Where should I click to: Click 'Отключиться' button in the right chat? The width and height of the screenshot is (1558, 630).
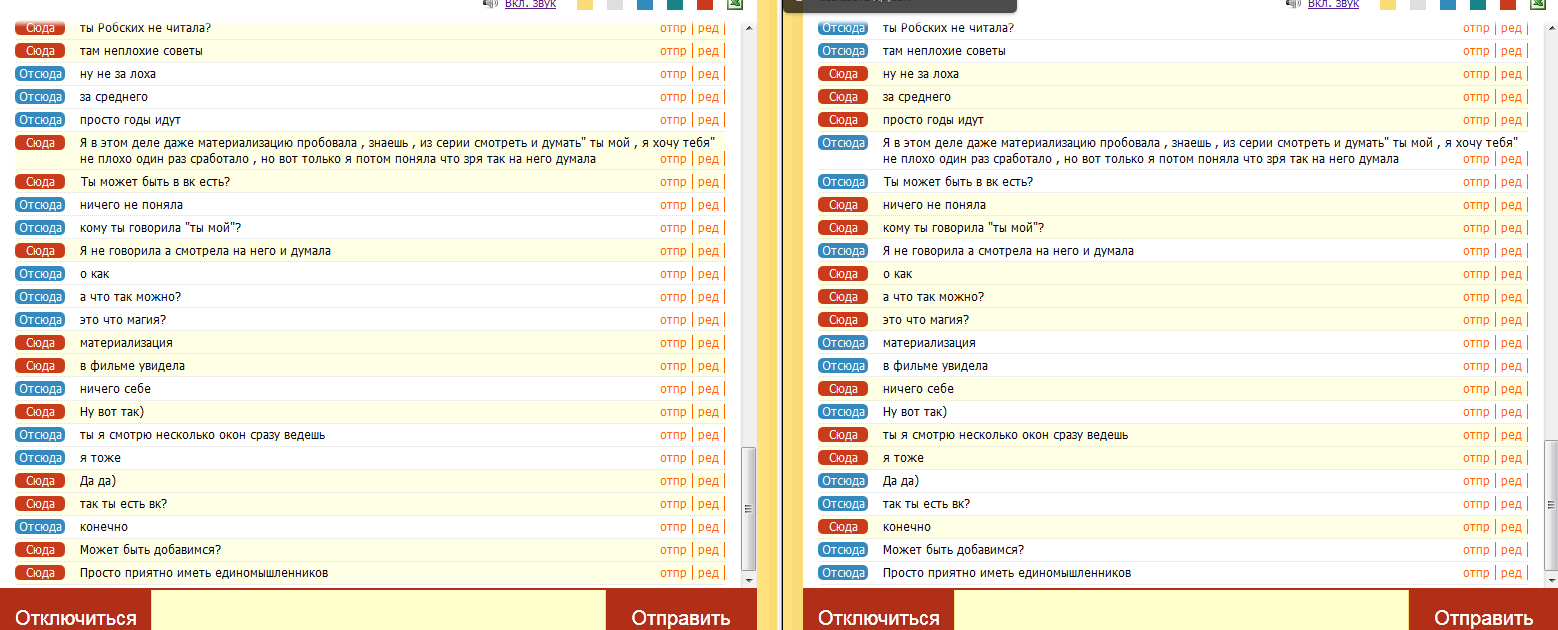click(879, 611)
